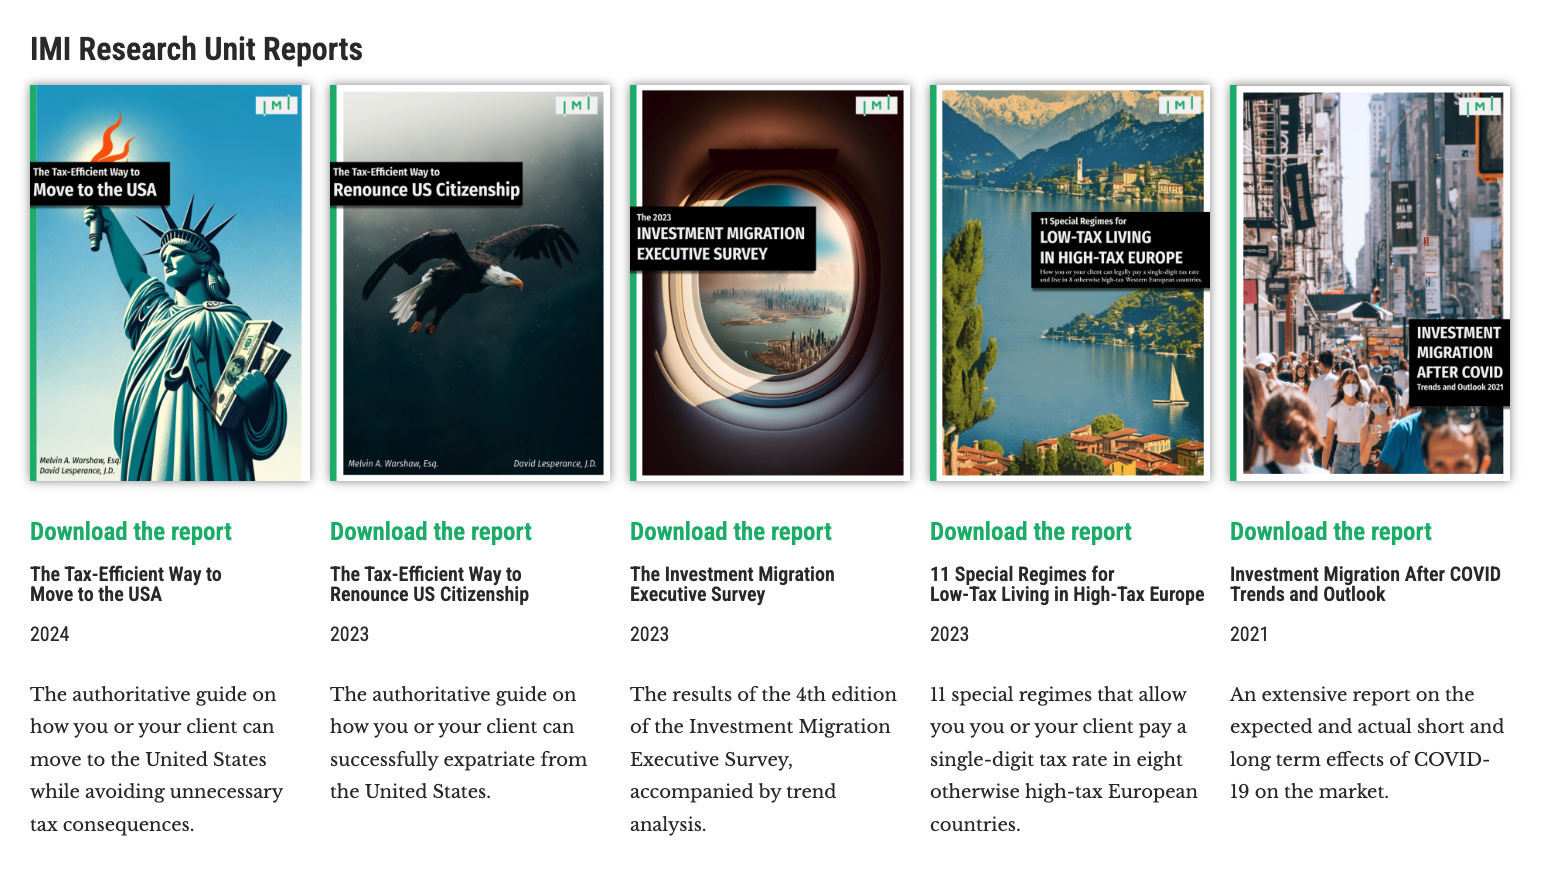Viewport: 1549px width, 874px height.
Task: Click the title Investment Migration After COVID Trends and Outlook
Action: (1365, 584)
